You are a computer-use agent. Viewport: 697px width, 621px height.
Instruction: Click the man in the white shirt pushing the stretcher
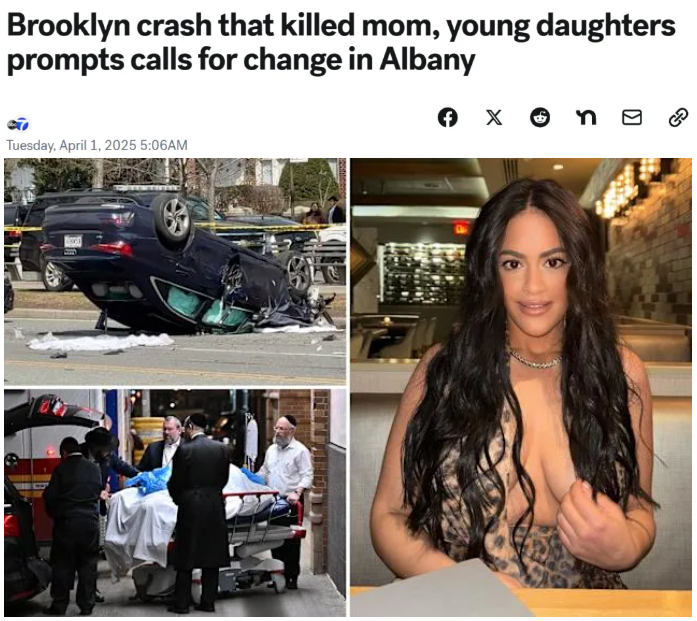pyautogui.click(x=286, y=478)
